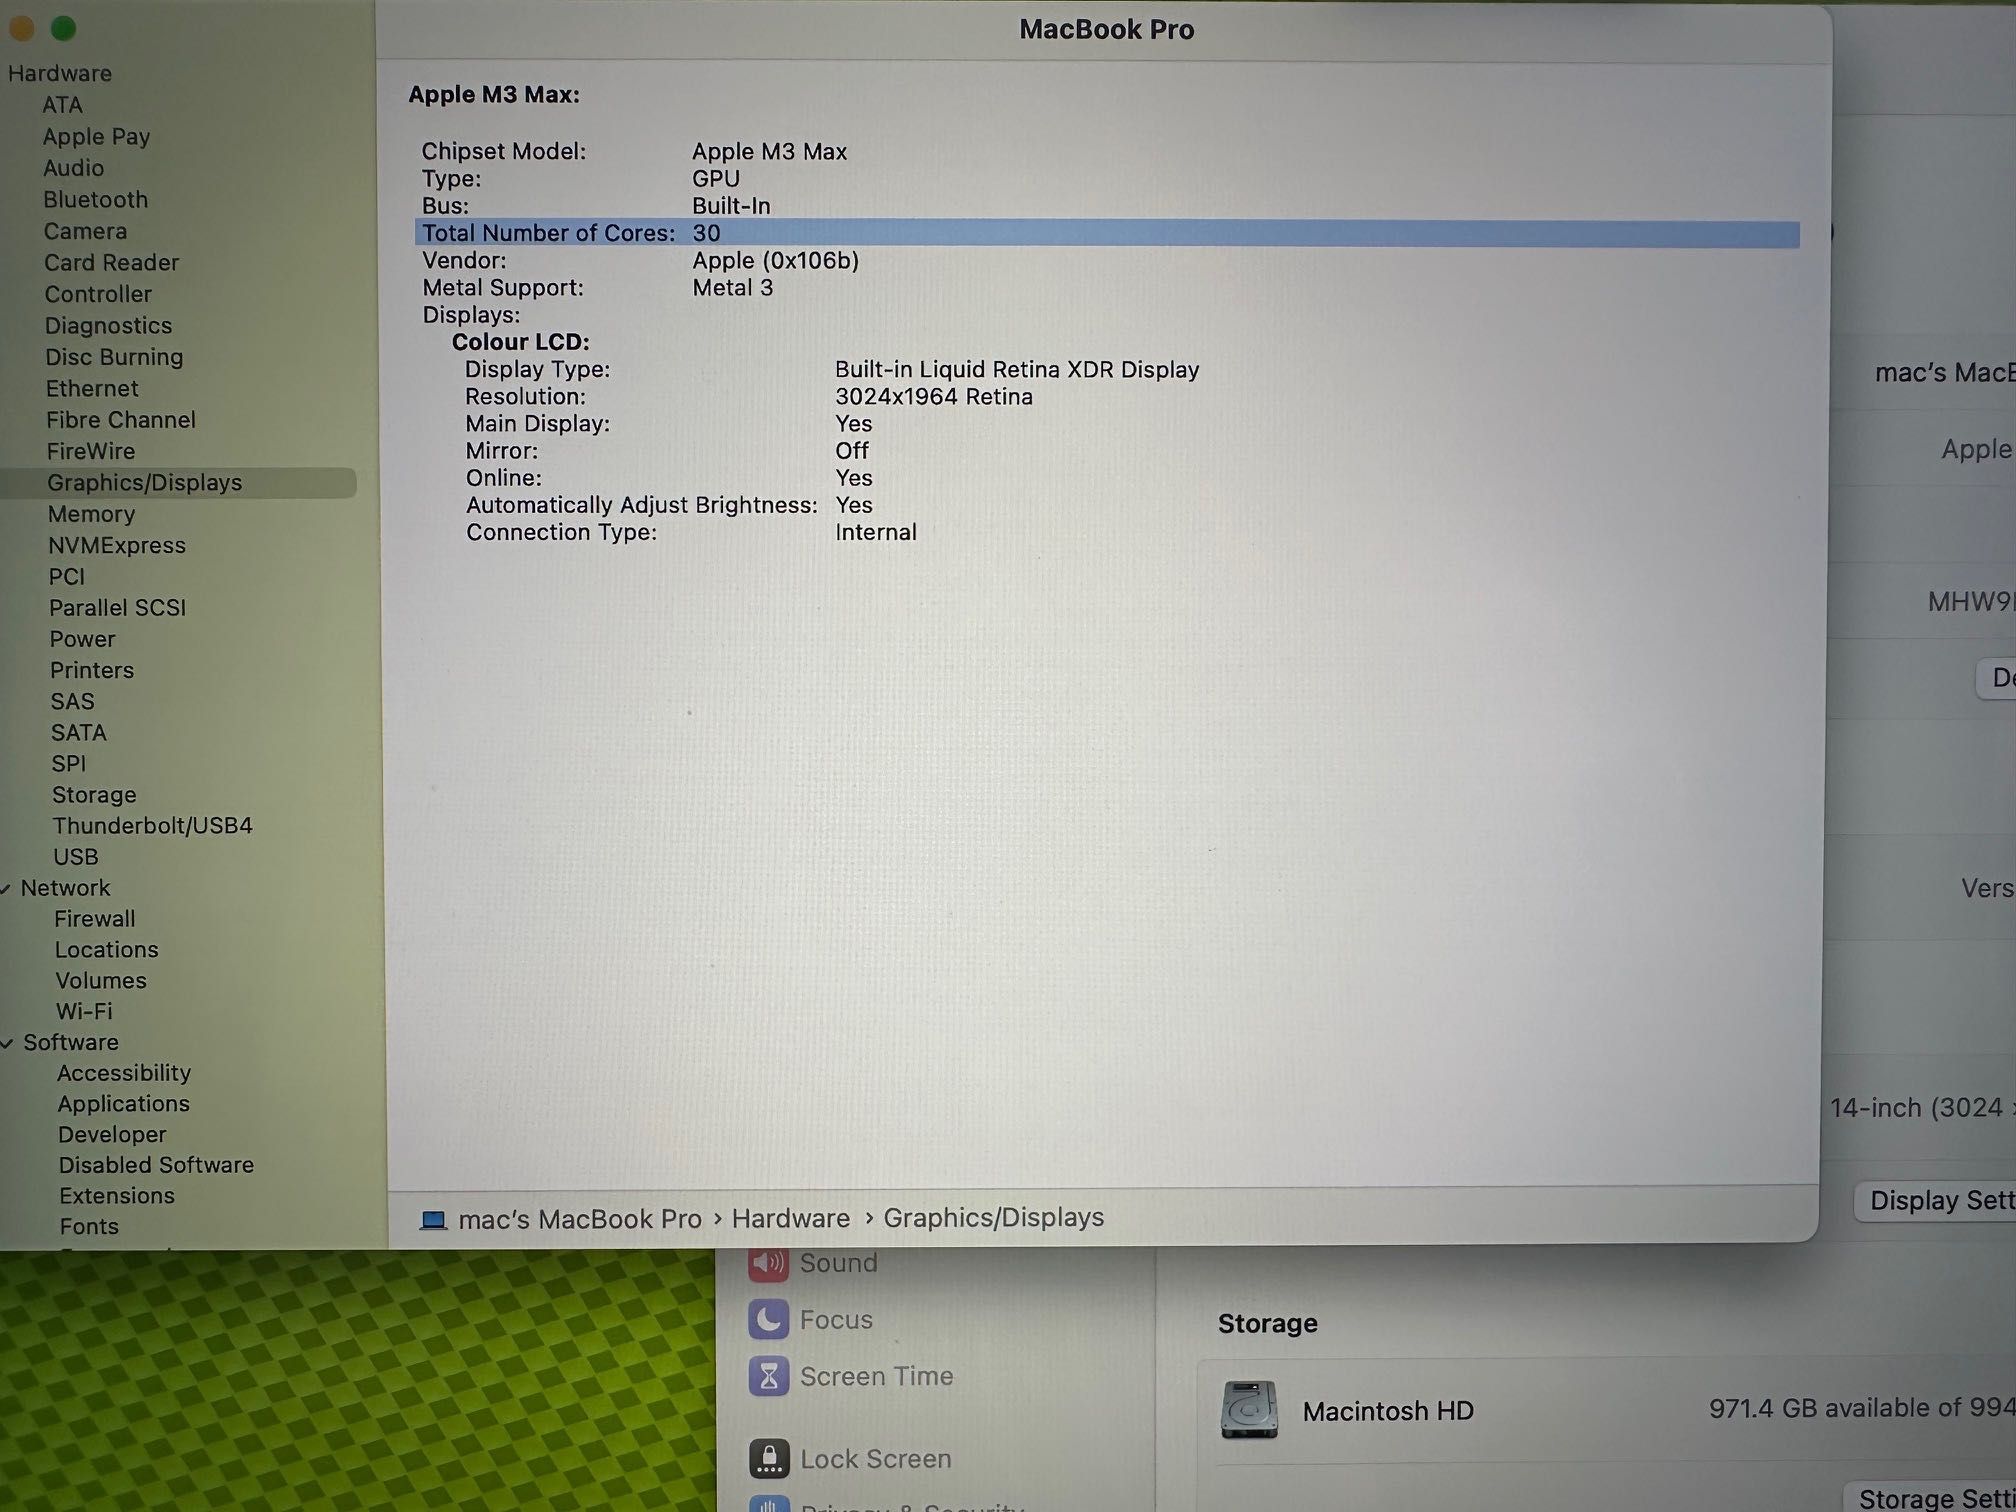Screen dimensions: 2016x1512
Task: Select ATA in the Hardware list
Action: click(62, 105)
